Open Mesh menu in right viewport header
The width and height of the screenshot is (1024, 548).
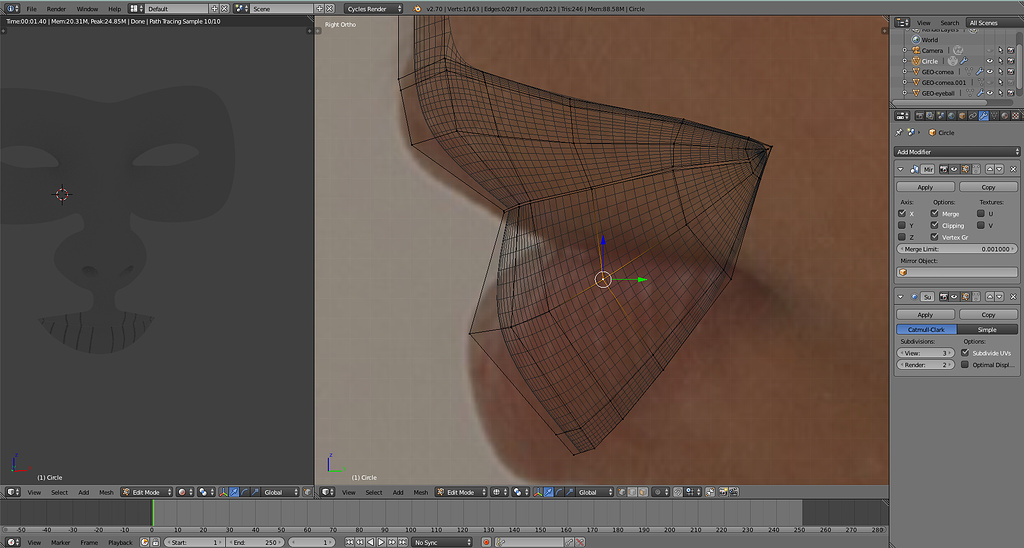pyautogui.click(x=421, y=492)
